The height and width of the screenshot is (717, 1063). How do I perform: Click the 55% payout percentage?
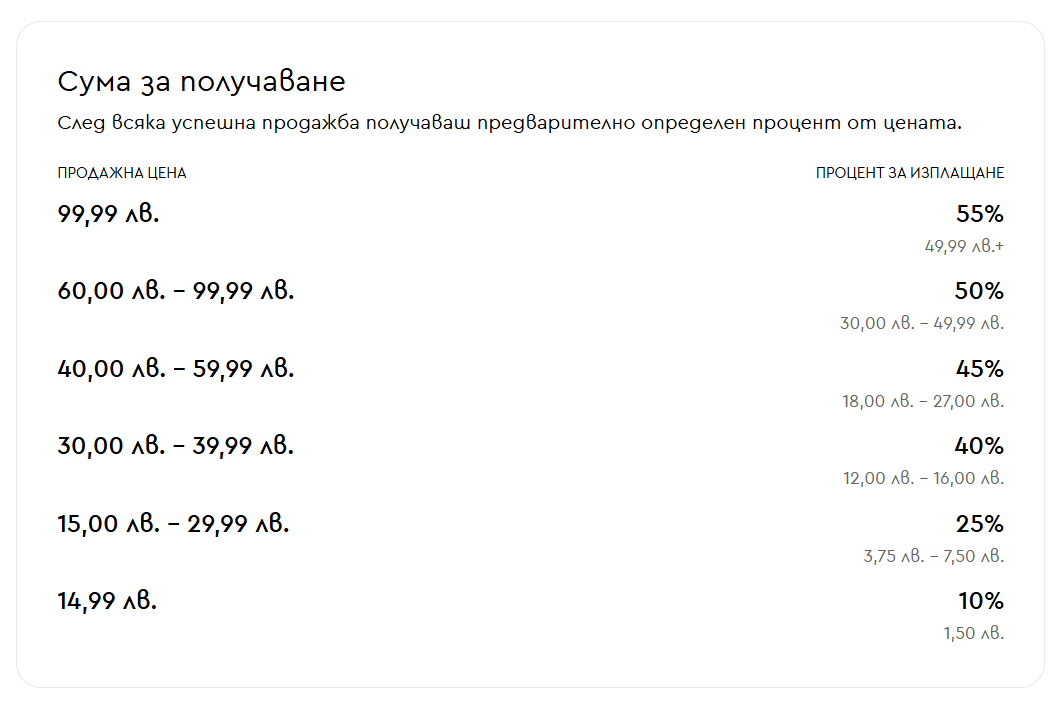click(979, 214)
